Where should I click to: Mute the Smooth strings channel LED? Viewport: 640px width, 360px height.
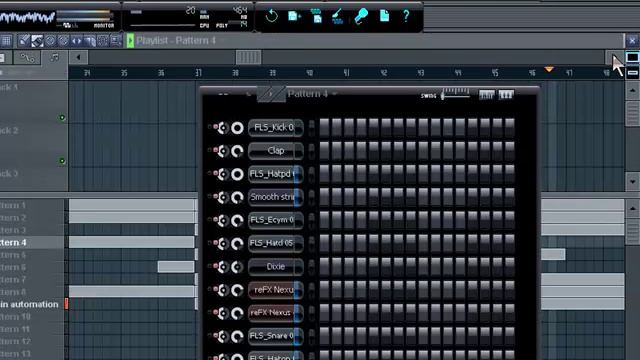pyautogui.click(x=215, y=197)
